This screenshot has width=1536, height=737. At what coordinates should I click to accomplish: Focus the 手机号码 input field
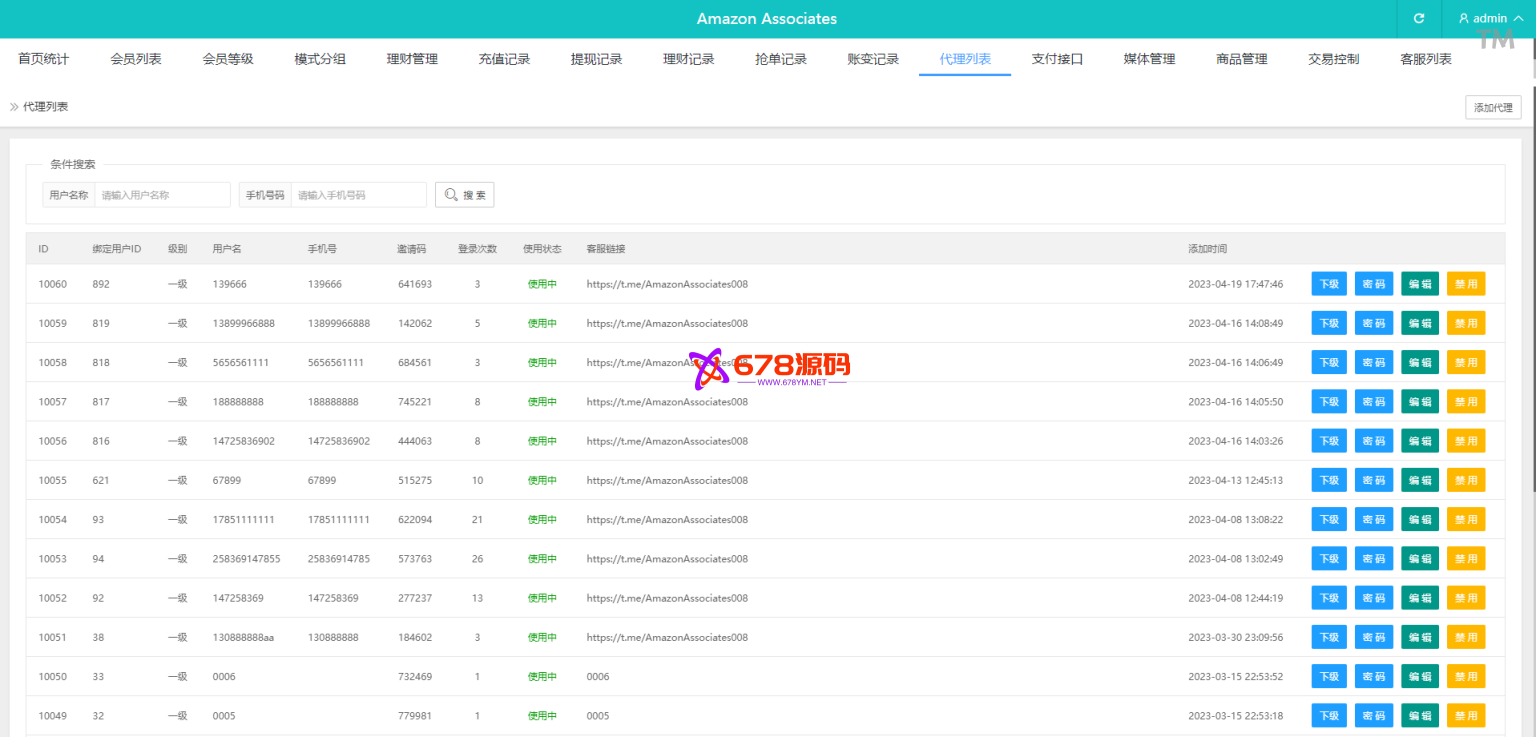(358, 195)
